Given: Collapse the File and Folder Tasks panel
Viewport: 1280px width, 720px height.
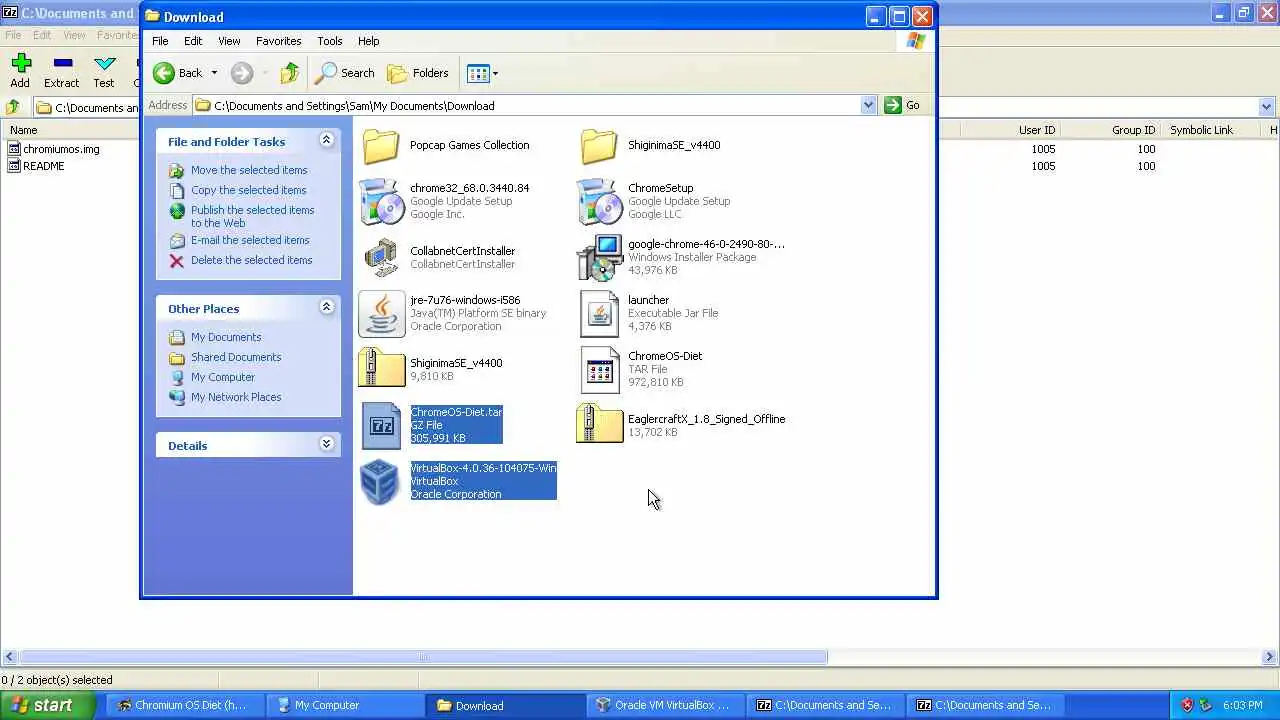Looking at the screenshot, I should point(326,141).
